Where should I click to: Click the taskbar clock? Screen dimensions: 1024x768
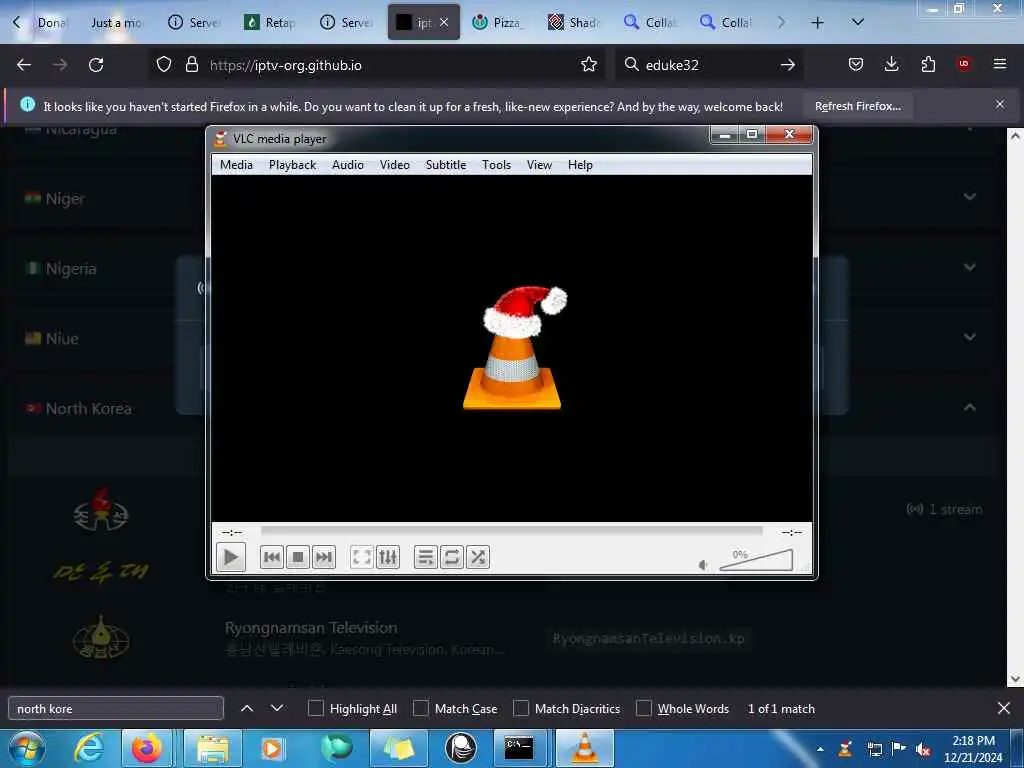[x=973, y=748]
